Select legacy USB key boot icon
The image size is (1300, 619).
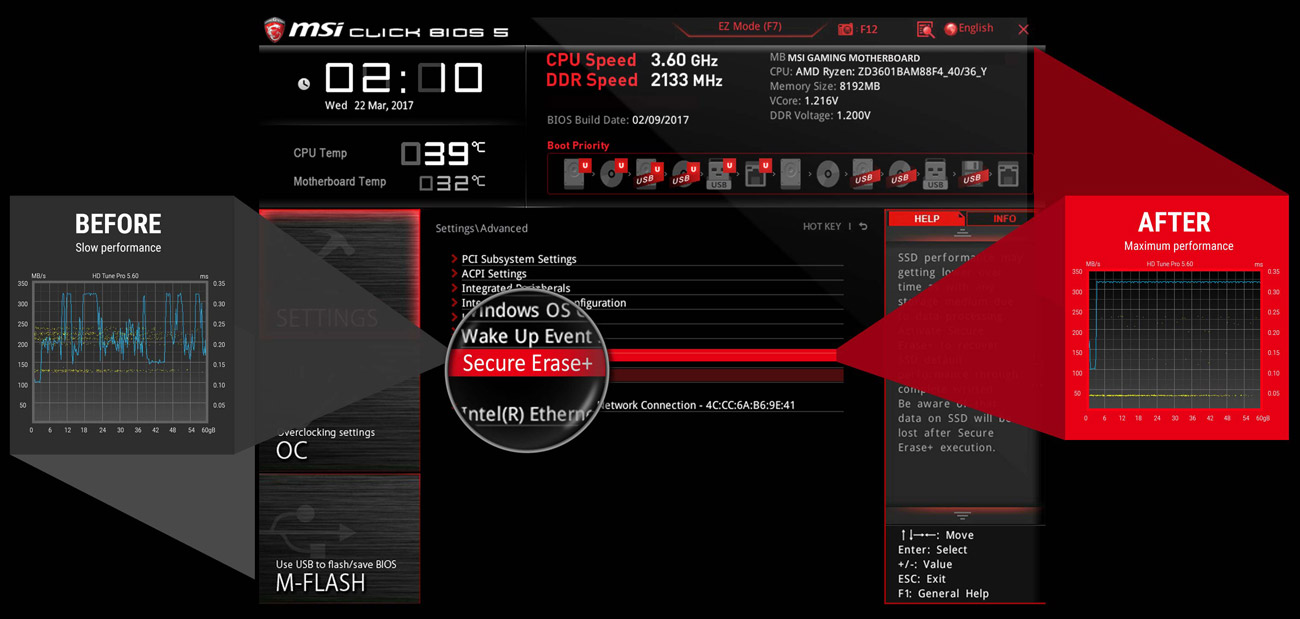point(935,173)
